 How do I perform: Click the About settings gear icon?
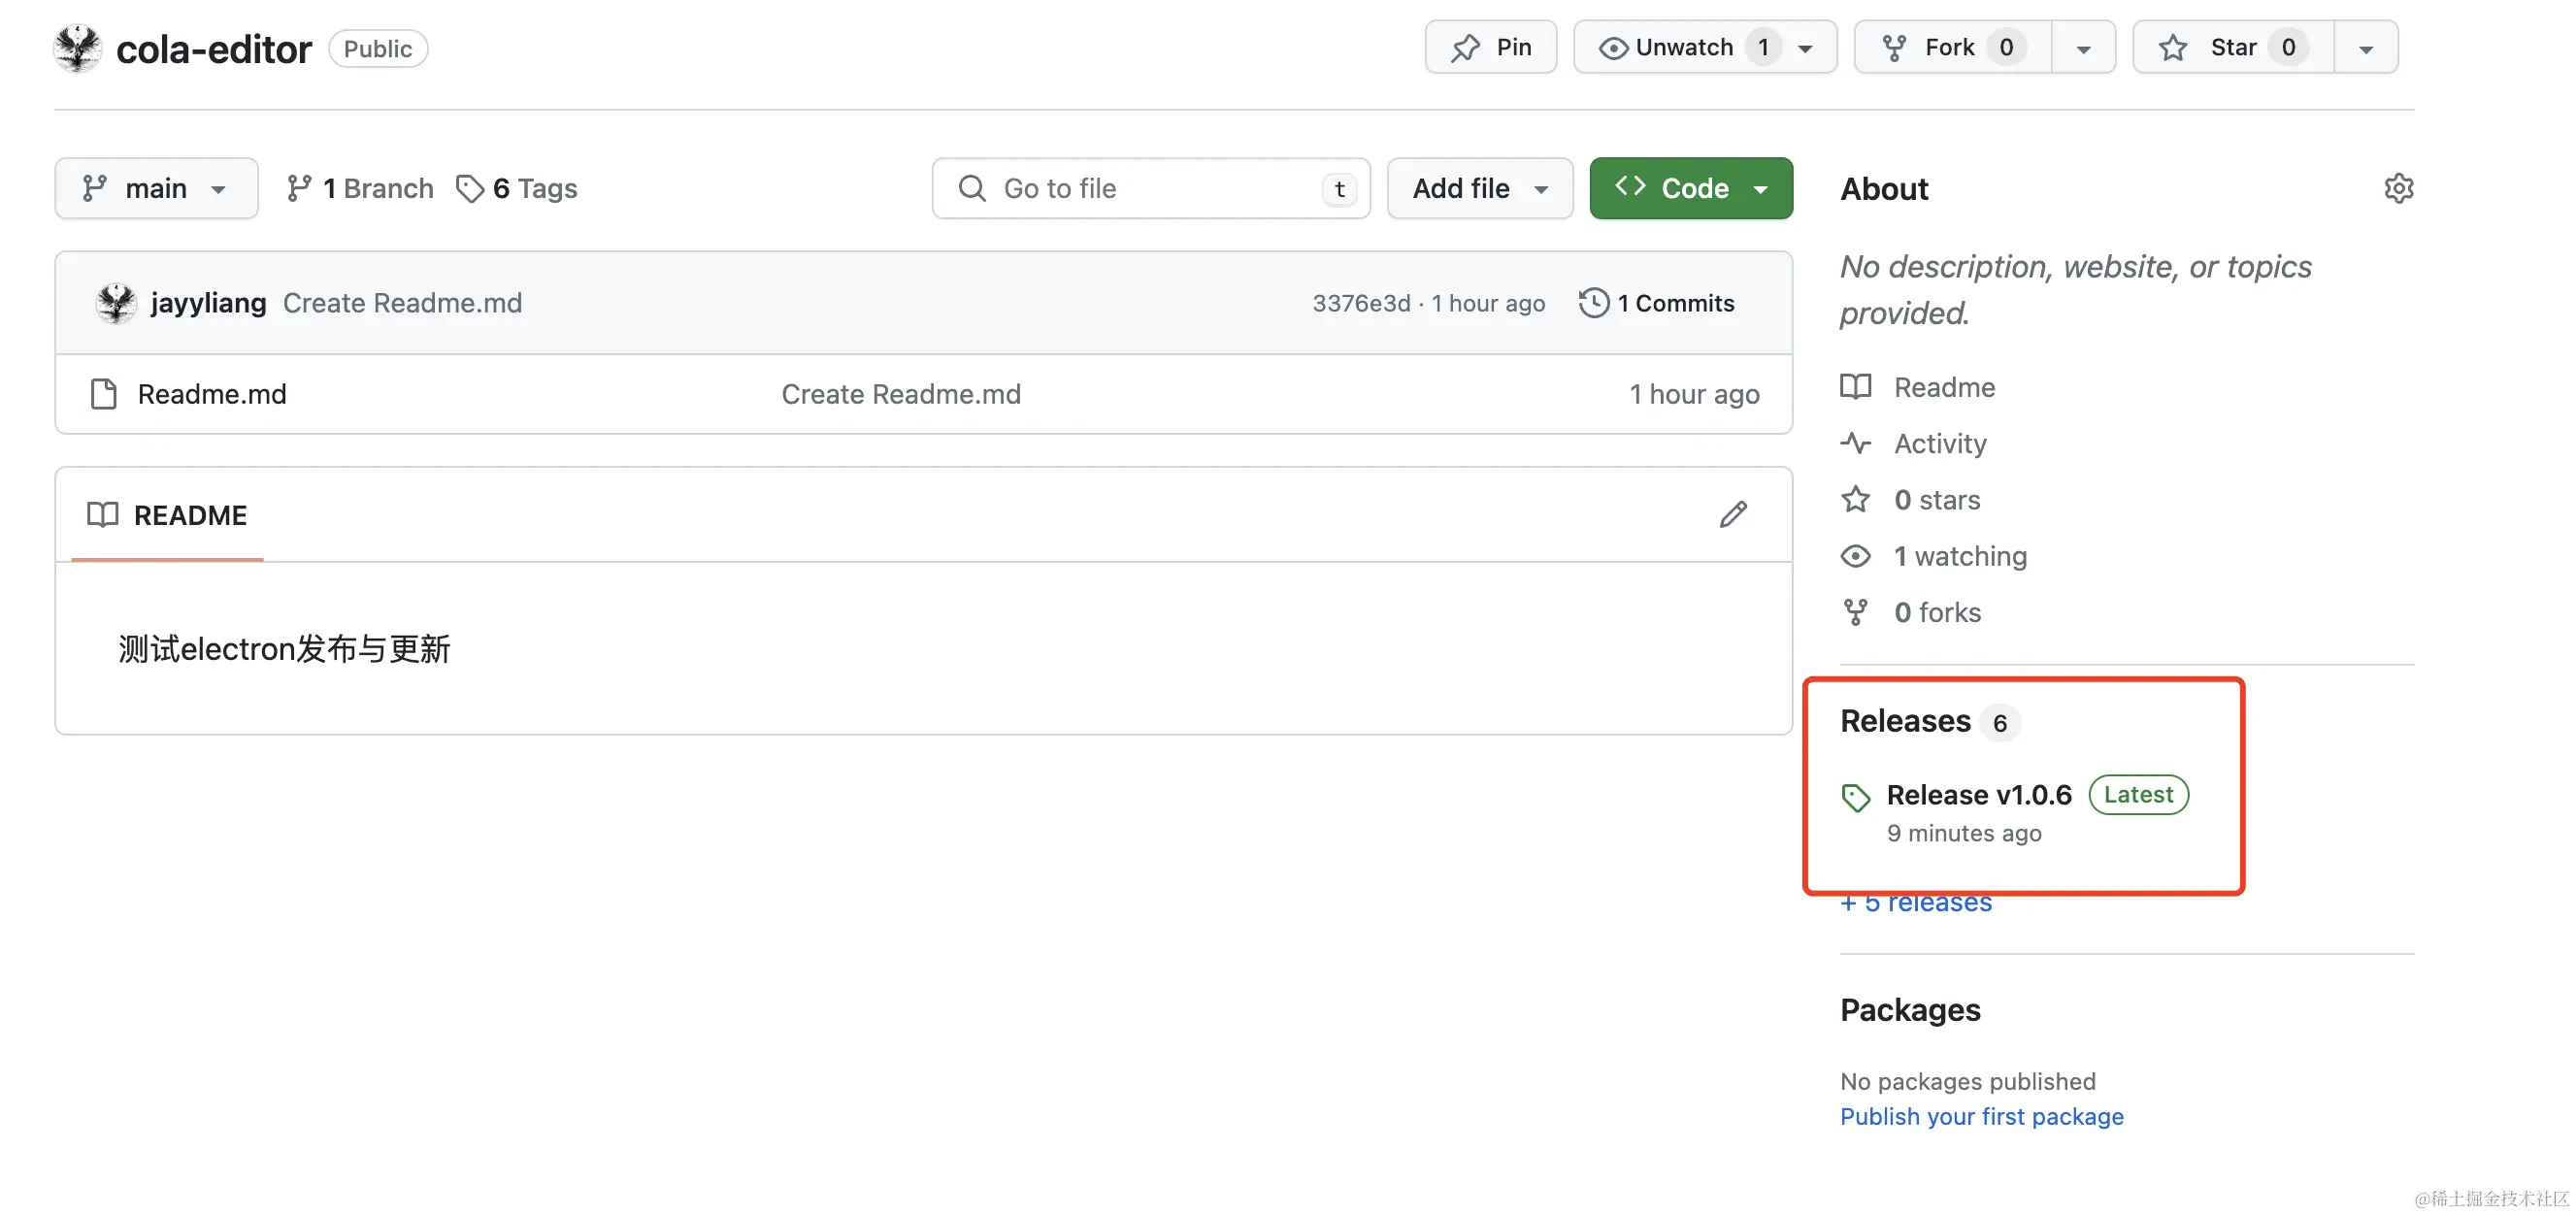click(2398, 188)
